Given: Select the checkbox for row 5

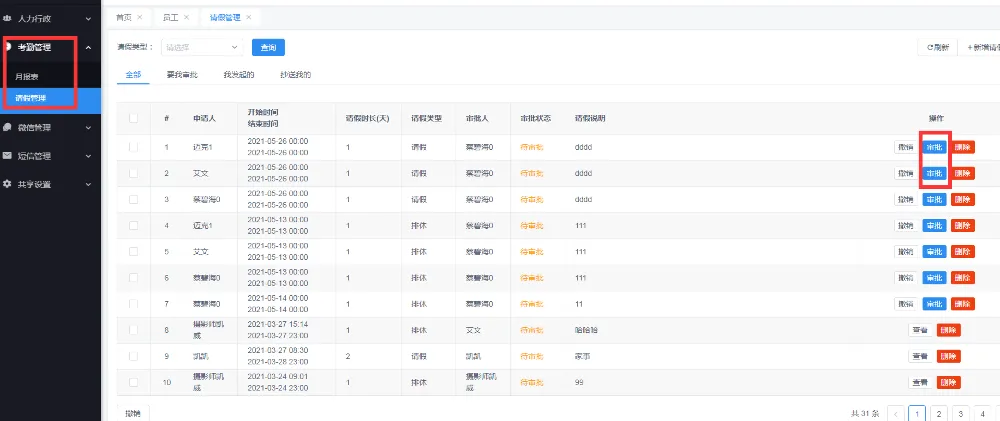Looking at the screenshot, I should point(134,251).
